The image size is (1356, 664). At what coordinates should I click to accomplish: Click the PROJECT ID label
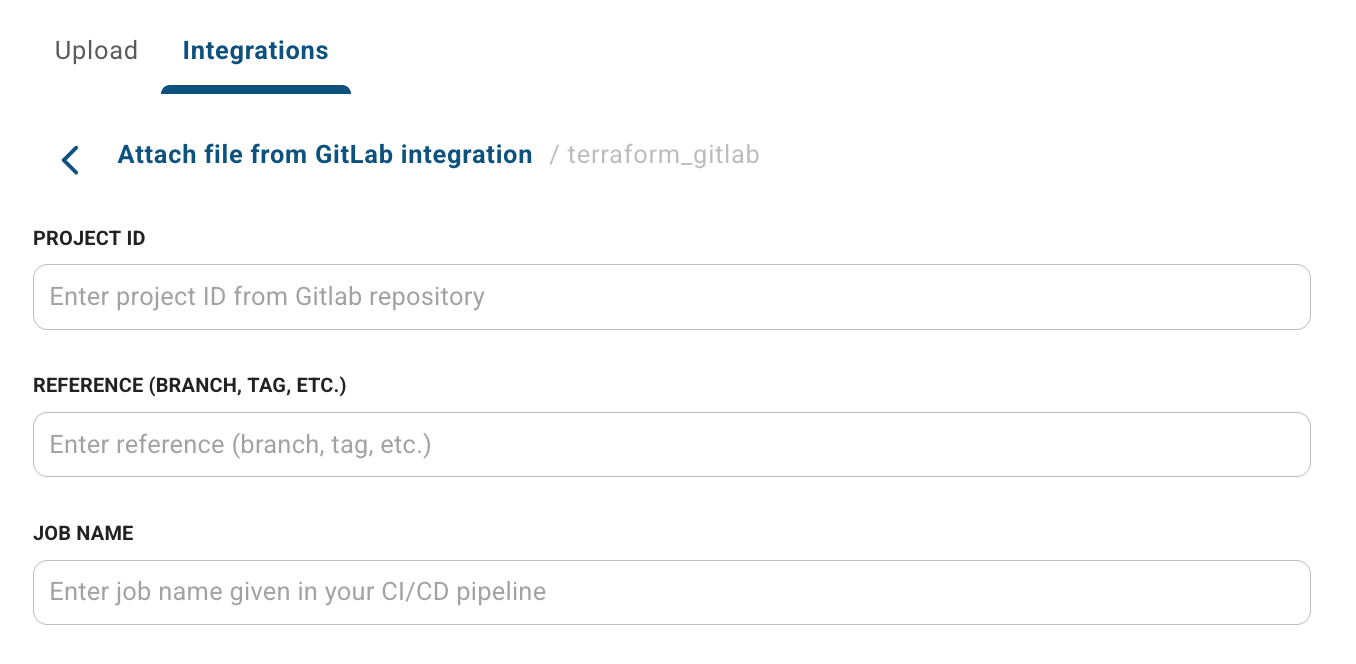pyautogui.click(x=89, y=238)
